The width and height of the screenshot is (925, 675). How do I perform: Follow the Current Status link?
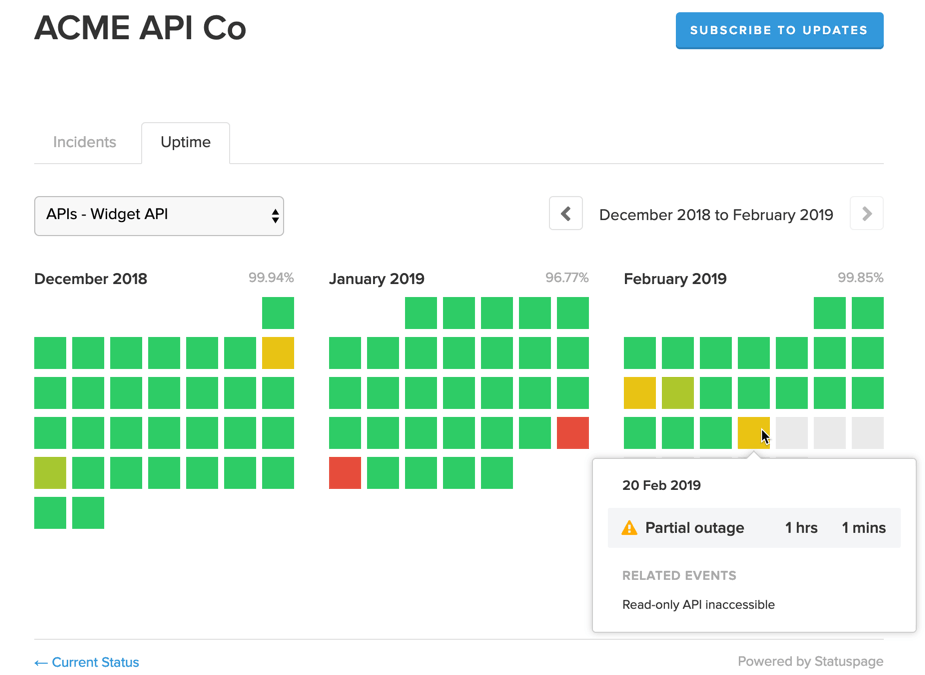point(87,662)
